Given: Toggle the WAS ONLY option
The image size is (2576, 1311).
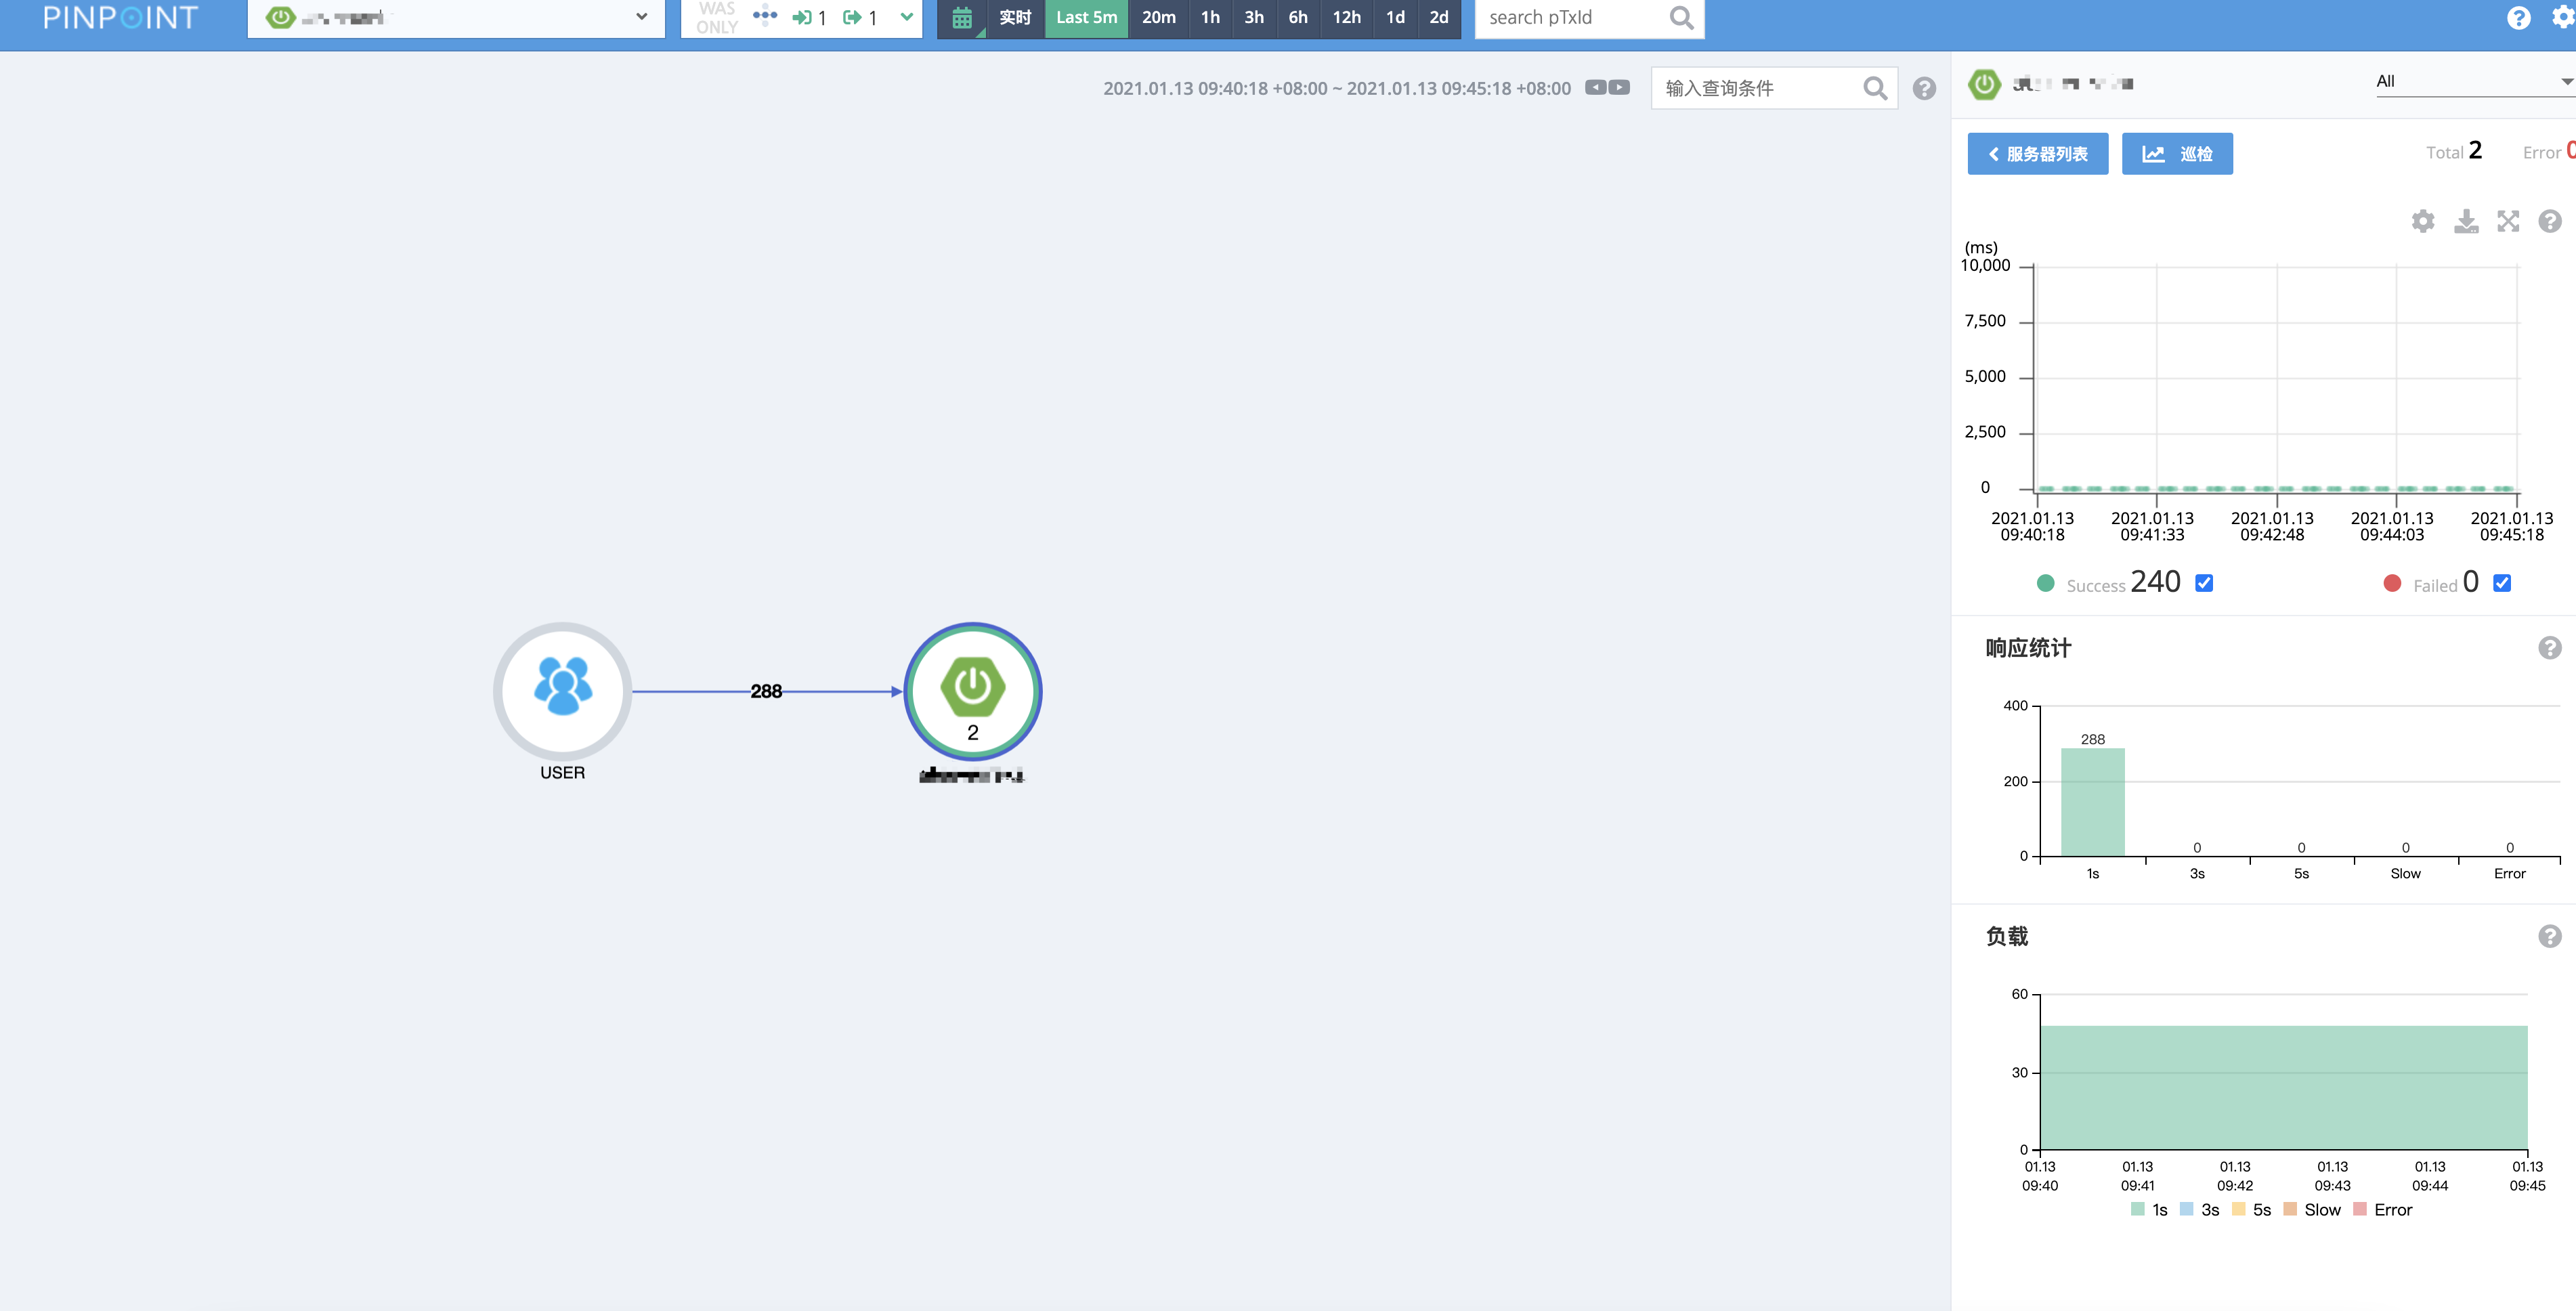Looking at the screenshot, I should point(716,18).
